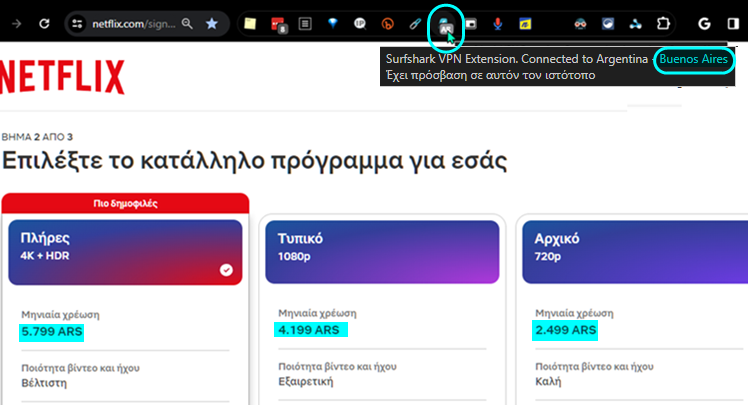
Task: Click the Καλή quality value
Action: 548,382
